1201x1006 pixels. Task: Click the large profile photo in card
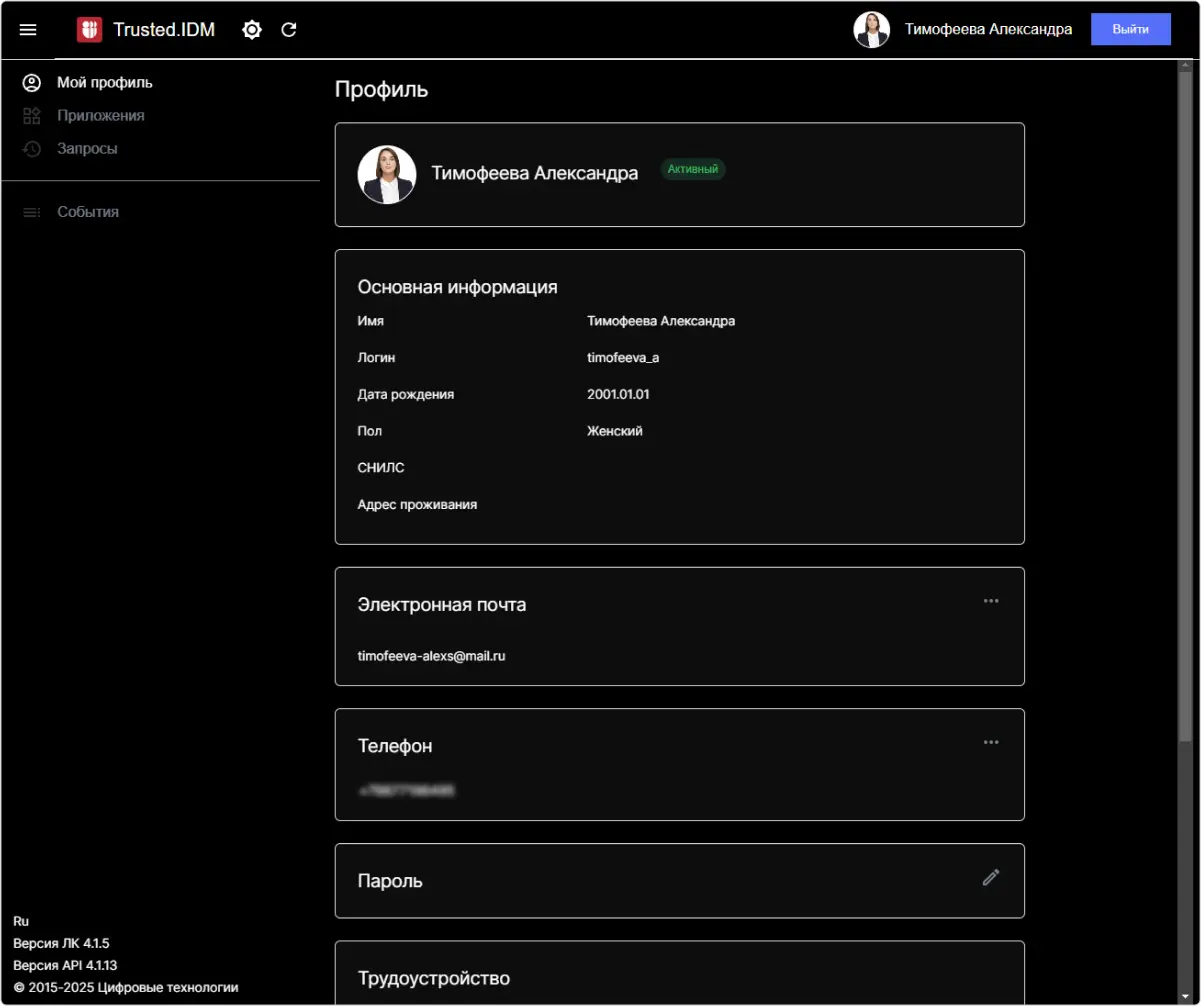point(387,175)
